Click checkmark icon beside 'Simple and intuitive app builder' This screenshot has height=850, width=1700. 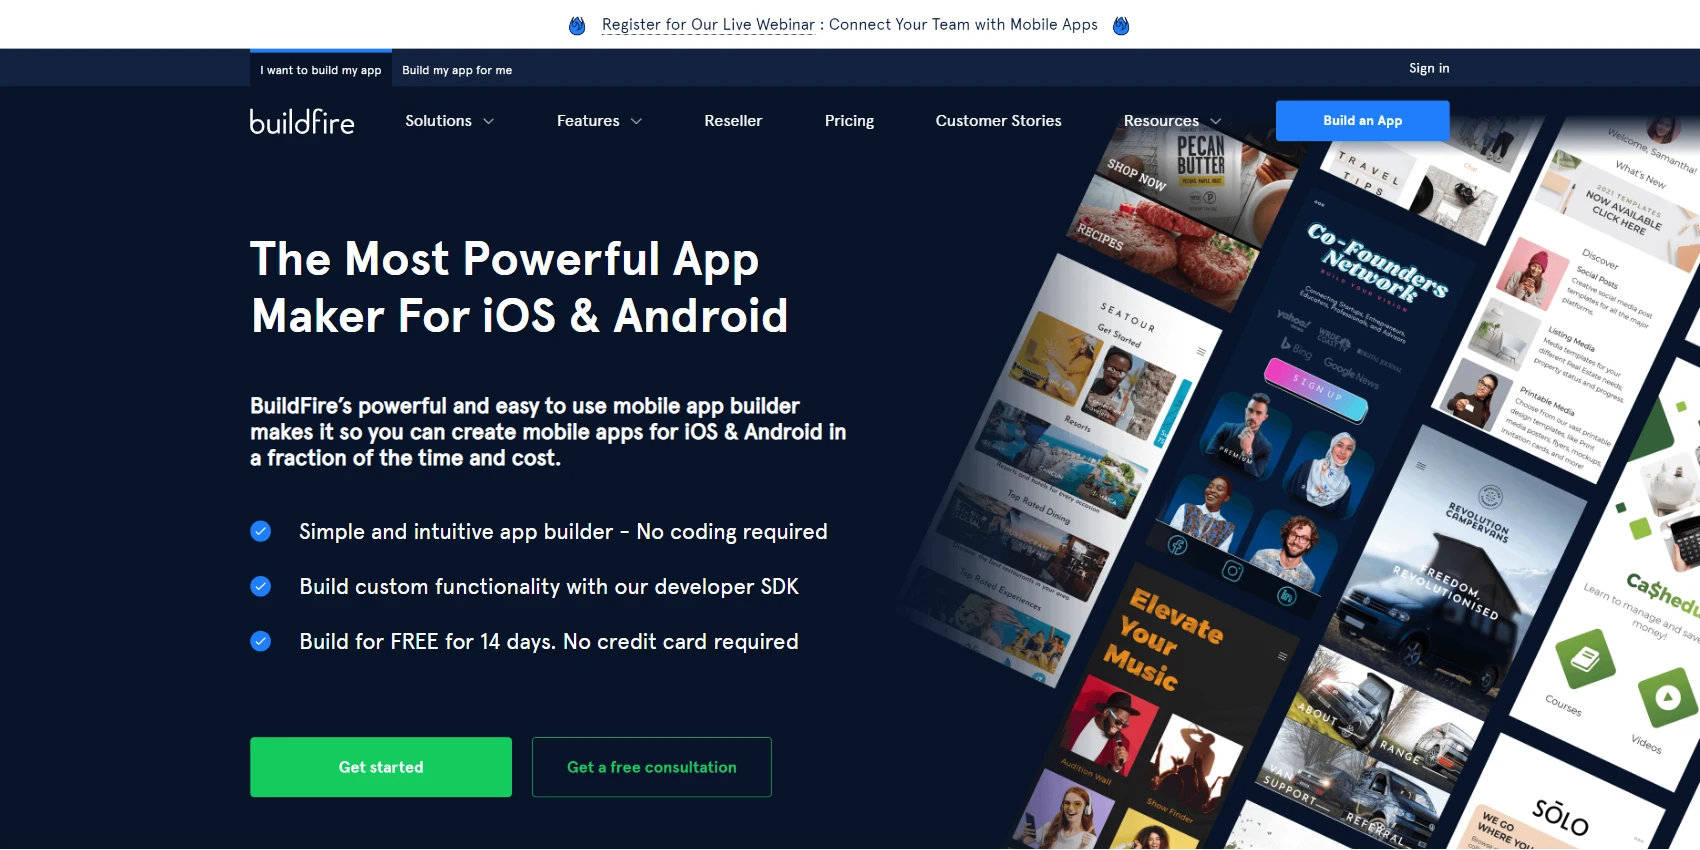pos(260,531)
